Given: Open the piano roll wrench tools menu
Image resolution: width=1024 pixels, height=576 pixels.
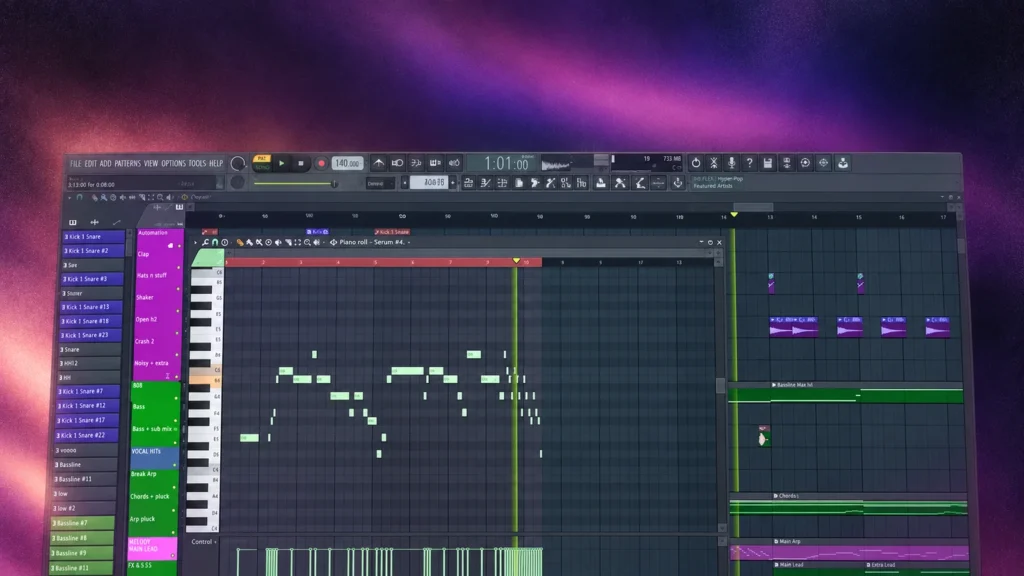Looking at the screenshot, I should tap(205, 242).
